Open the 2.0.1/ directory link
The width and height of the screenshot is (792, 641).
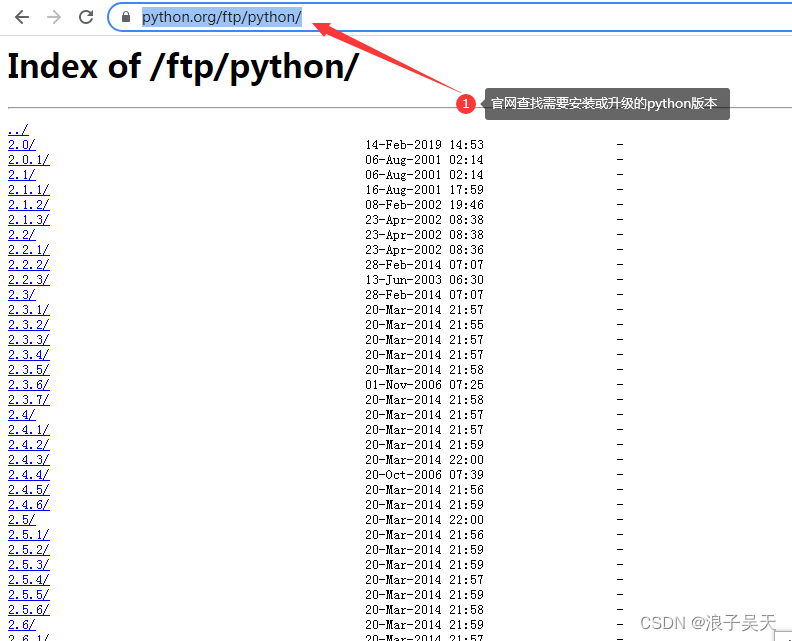point(29,160)
